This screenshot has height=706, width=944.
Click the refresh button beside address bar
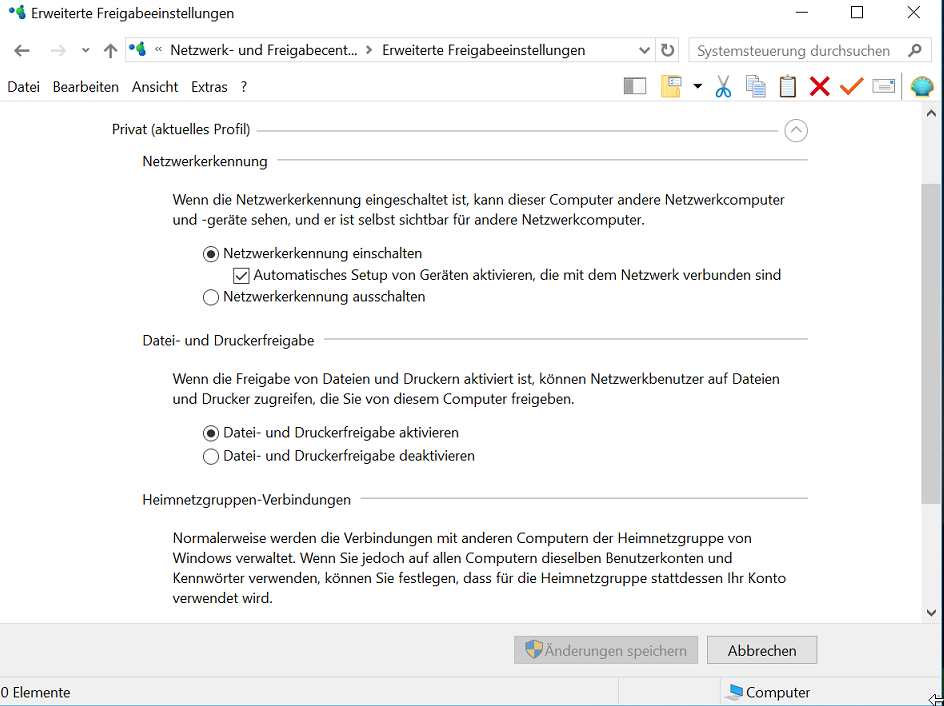point(667,50)
